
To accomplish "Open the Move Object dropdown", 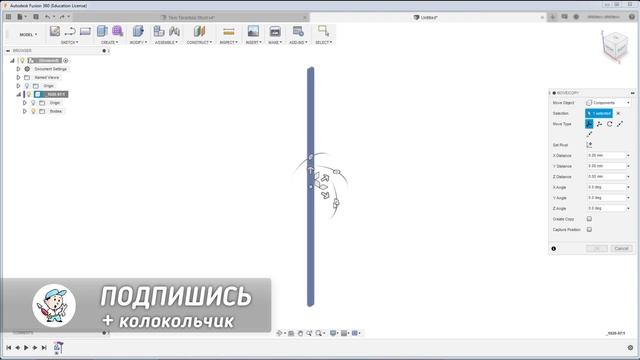I will click(609, 103).
